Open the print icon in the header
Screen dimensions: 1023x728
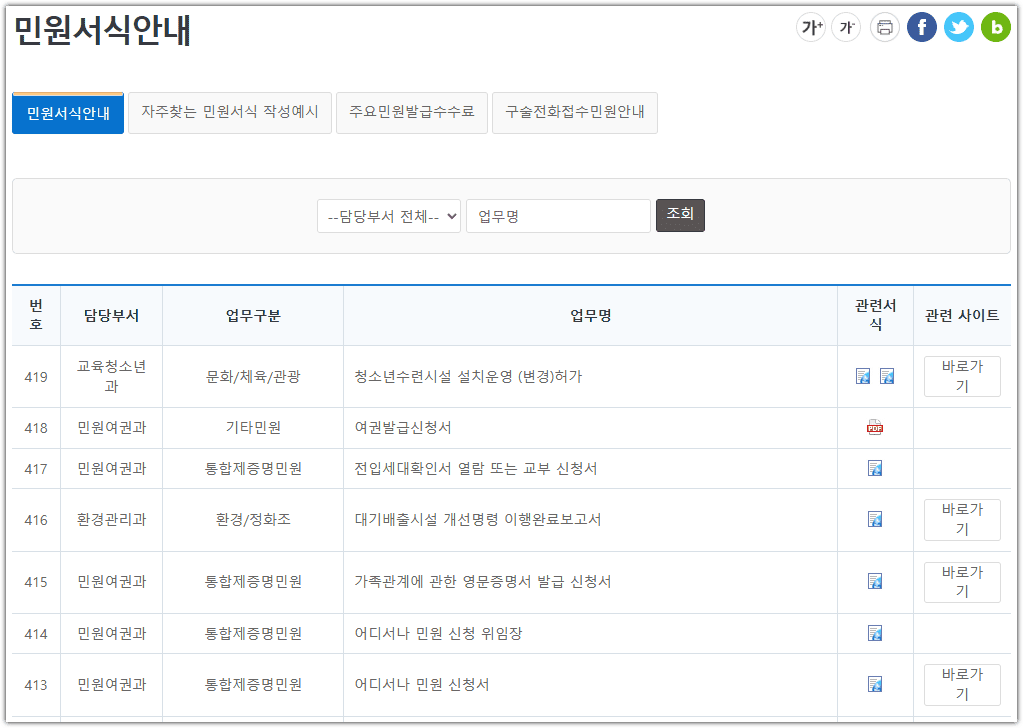[x=883, y=27]
